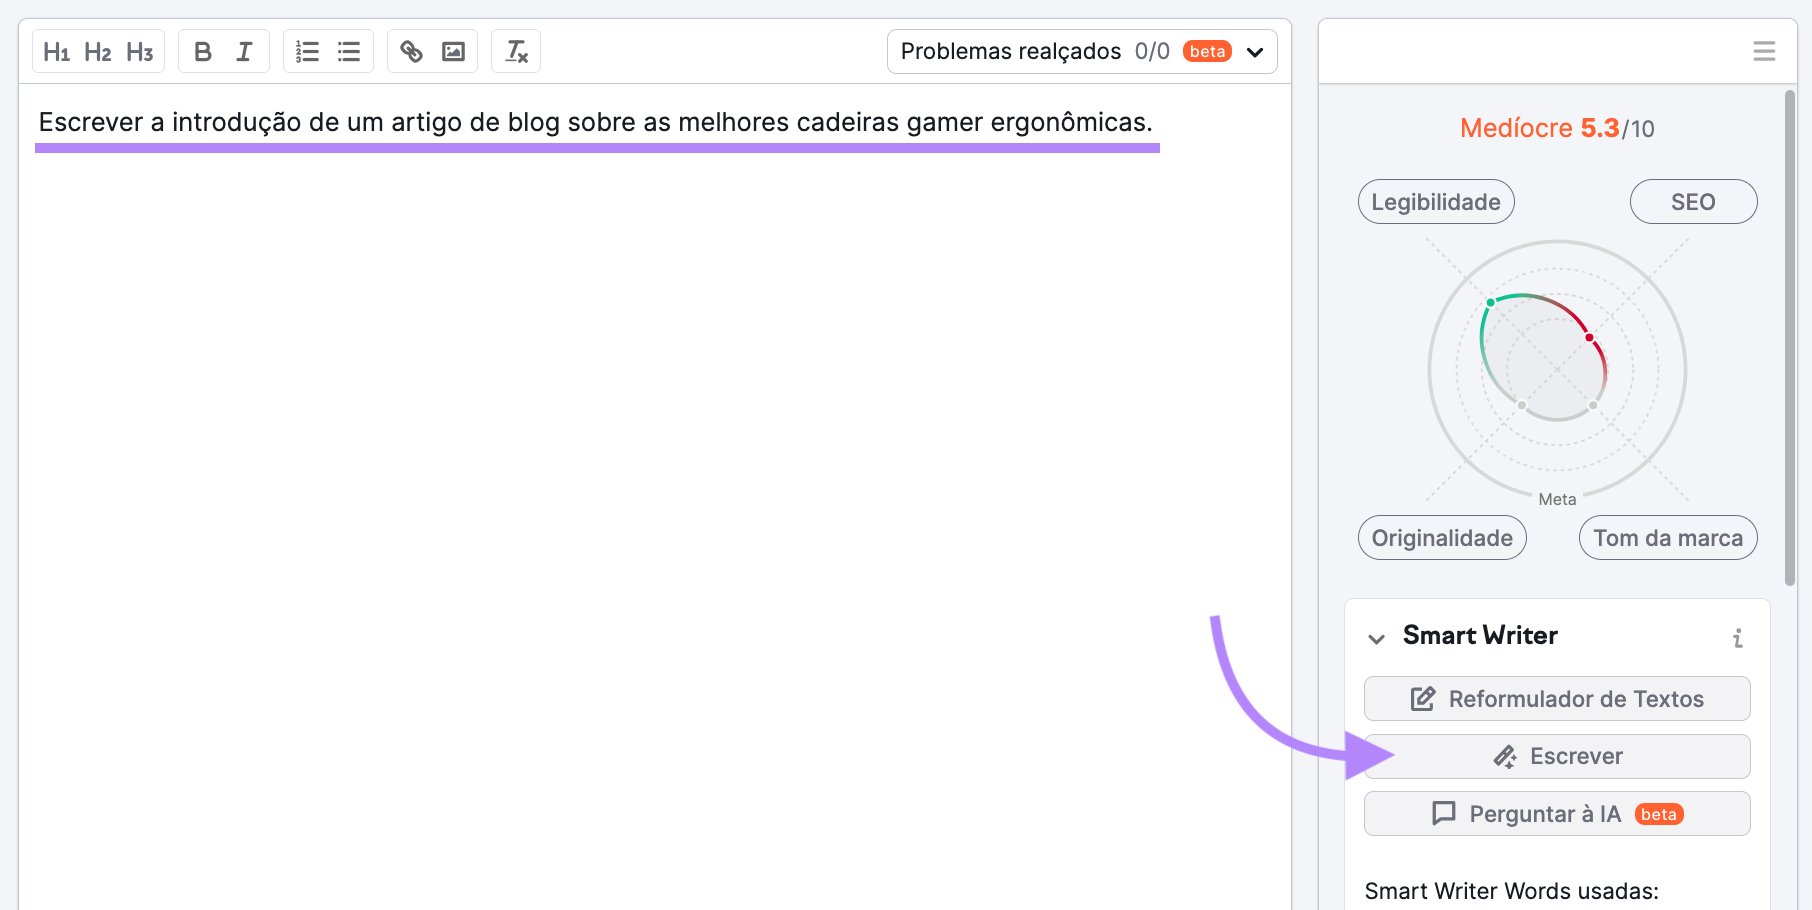Apply Heading 3 formatting
This screenshot has height=910, width=1812.
tap(140, 52)
